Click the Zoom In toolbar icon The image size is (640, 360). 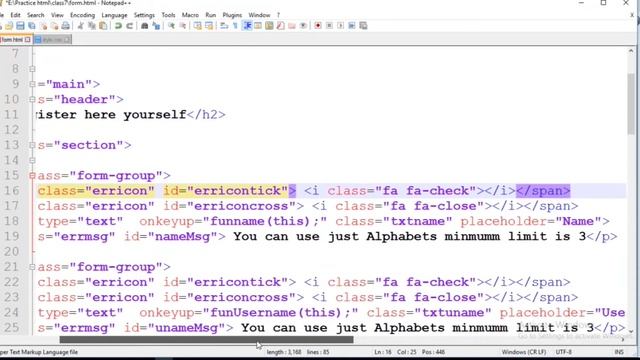point(171,26)
